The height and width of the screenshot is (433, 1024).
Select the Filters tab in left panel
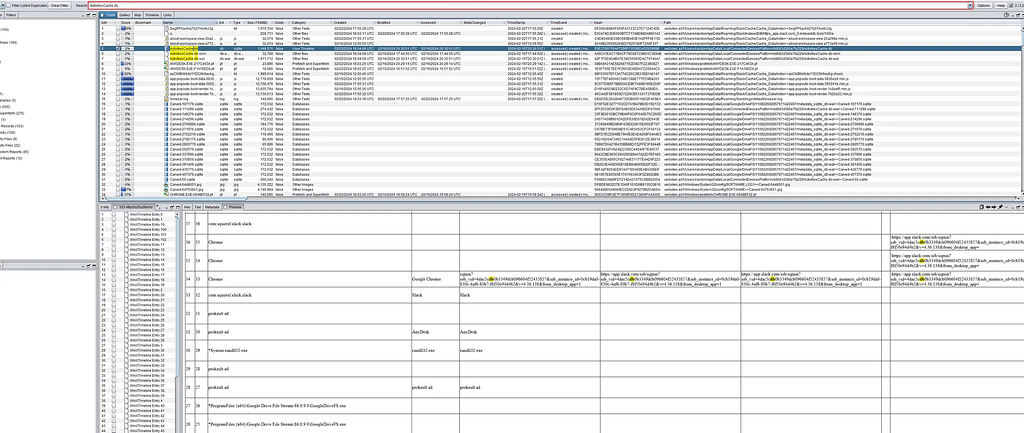(x=11, y=14)
